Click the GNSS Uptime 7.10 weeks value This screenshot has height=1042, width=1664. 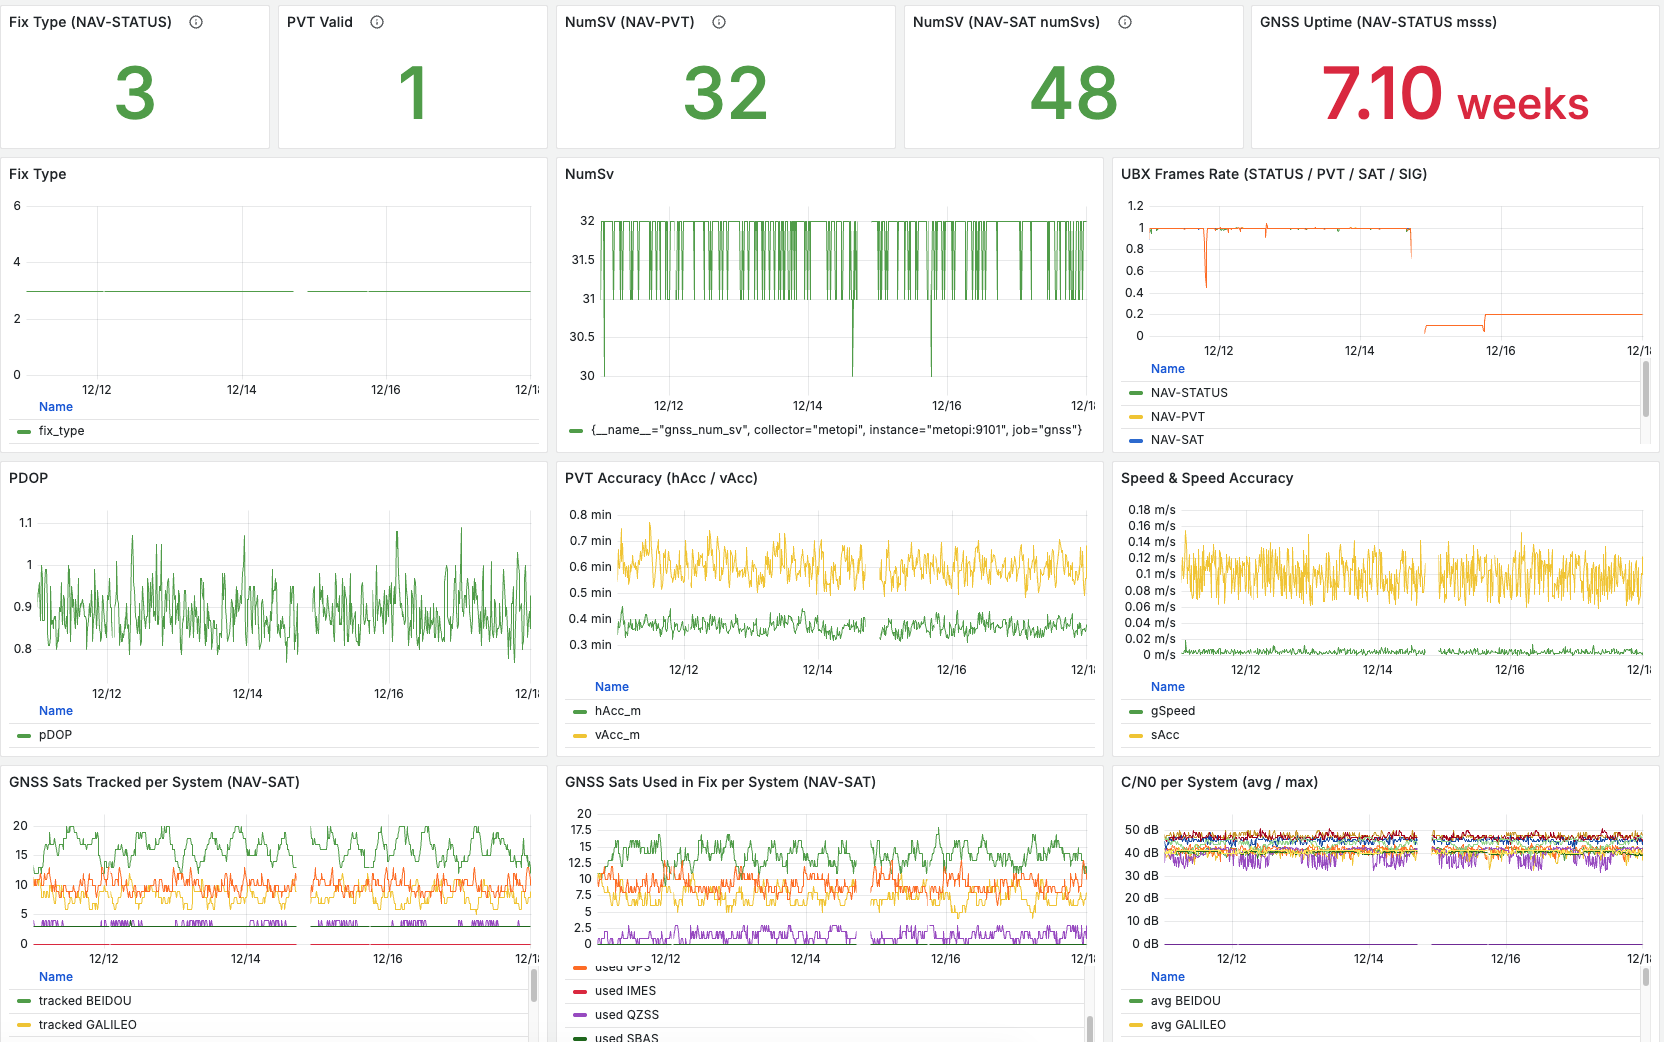(1454, 94)
